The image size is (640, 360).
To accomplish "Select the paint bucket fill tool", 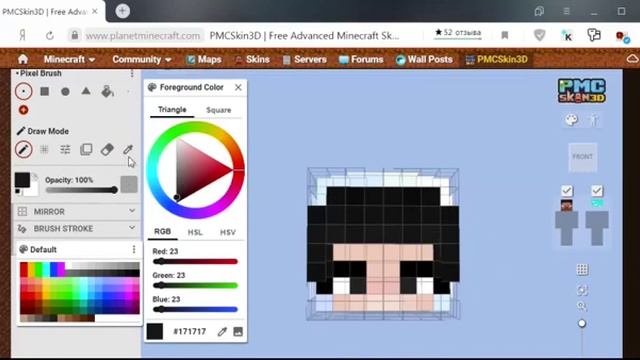I will 107,91.
